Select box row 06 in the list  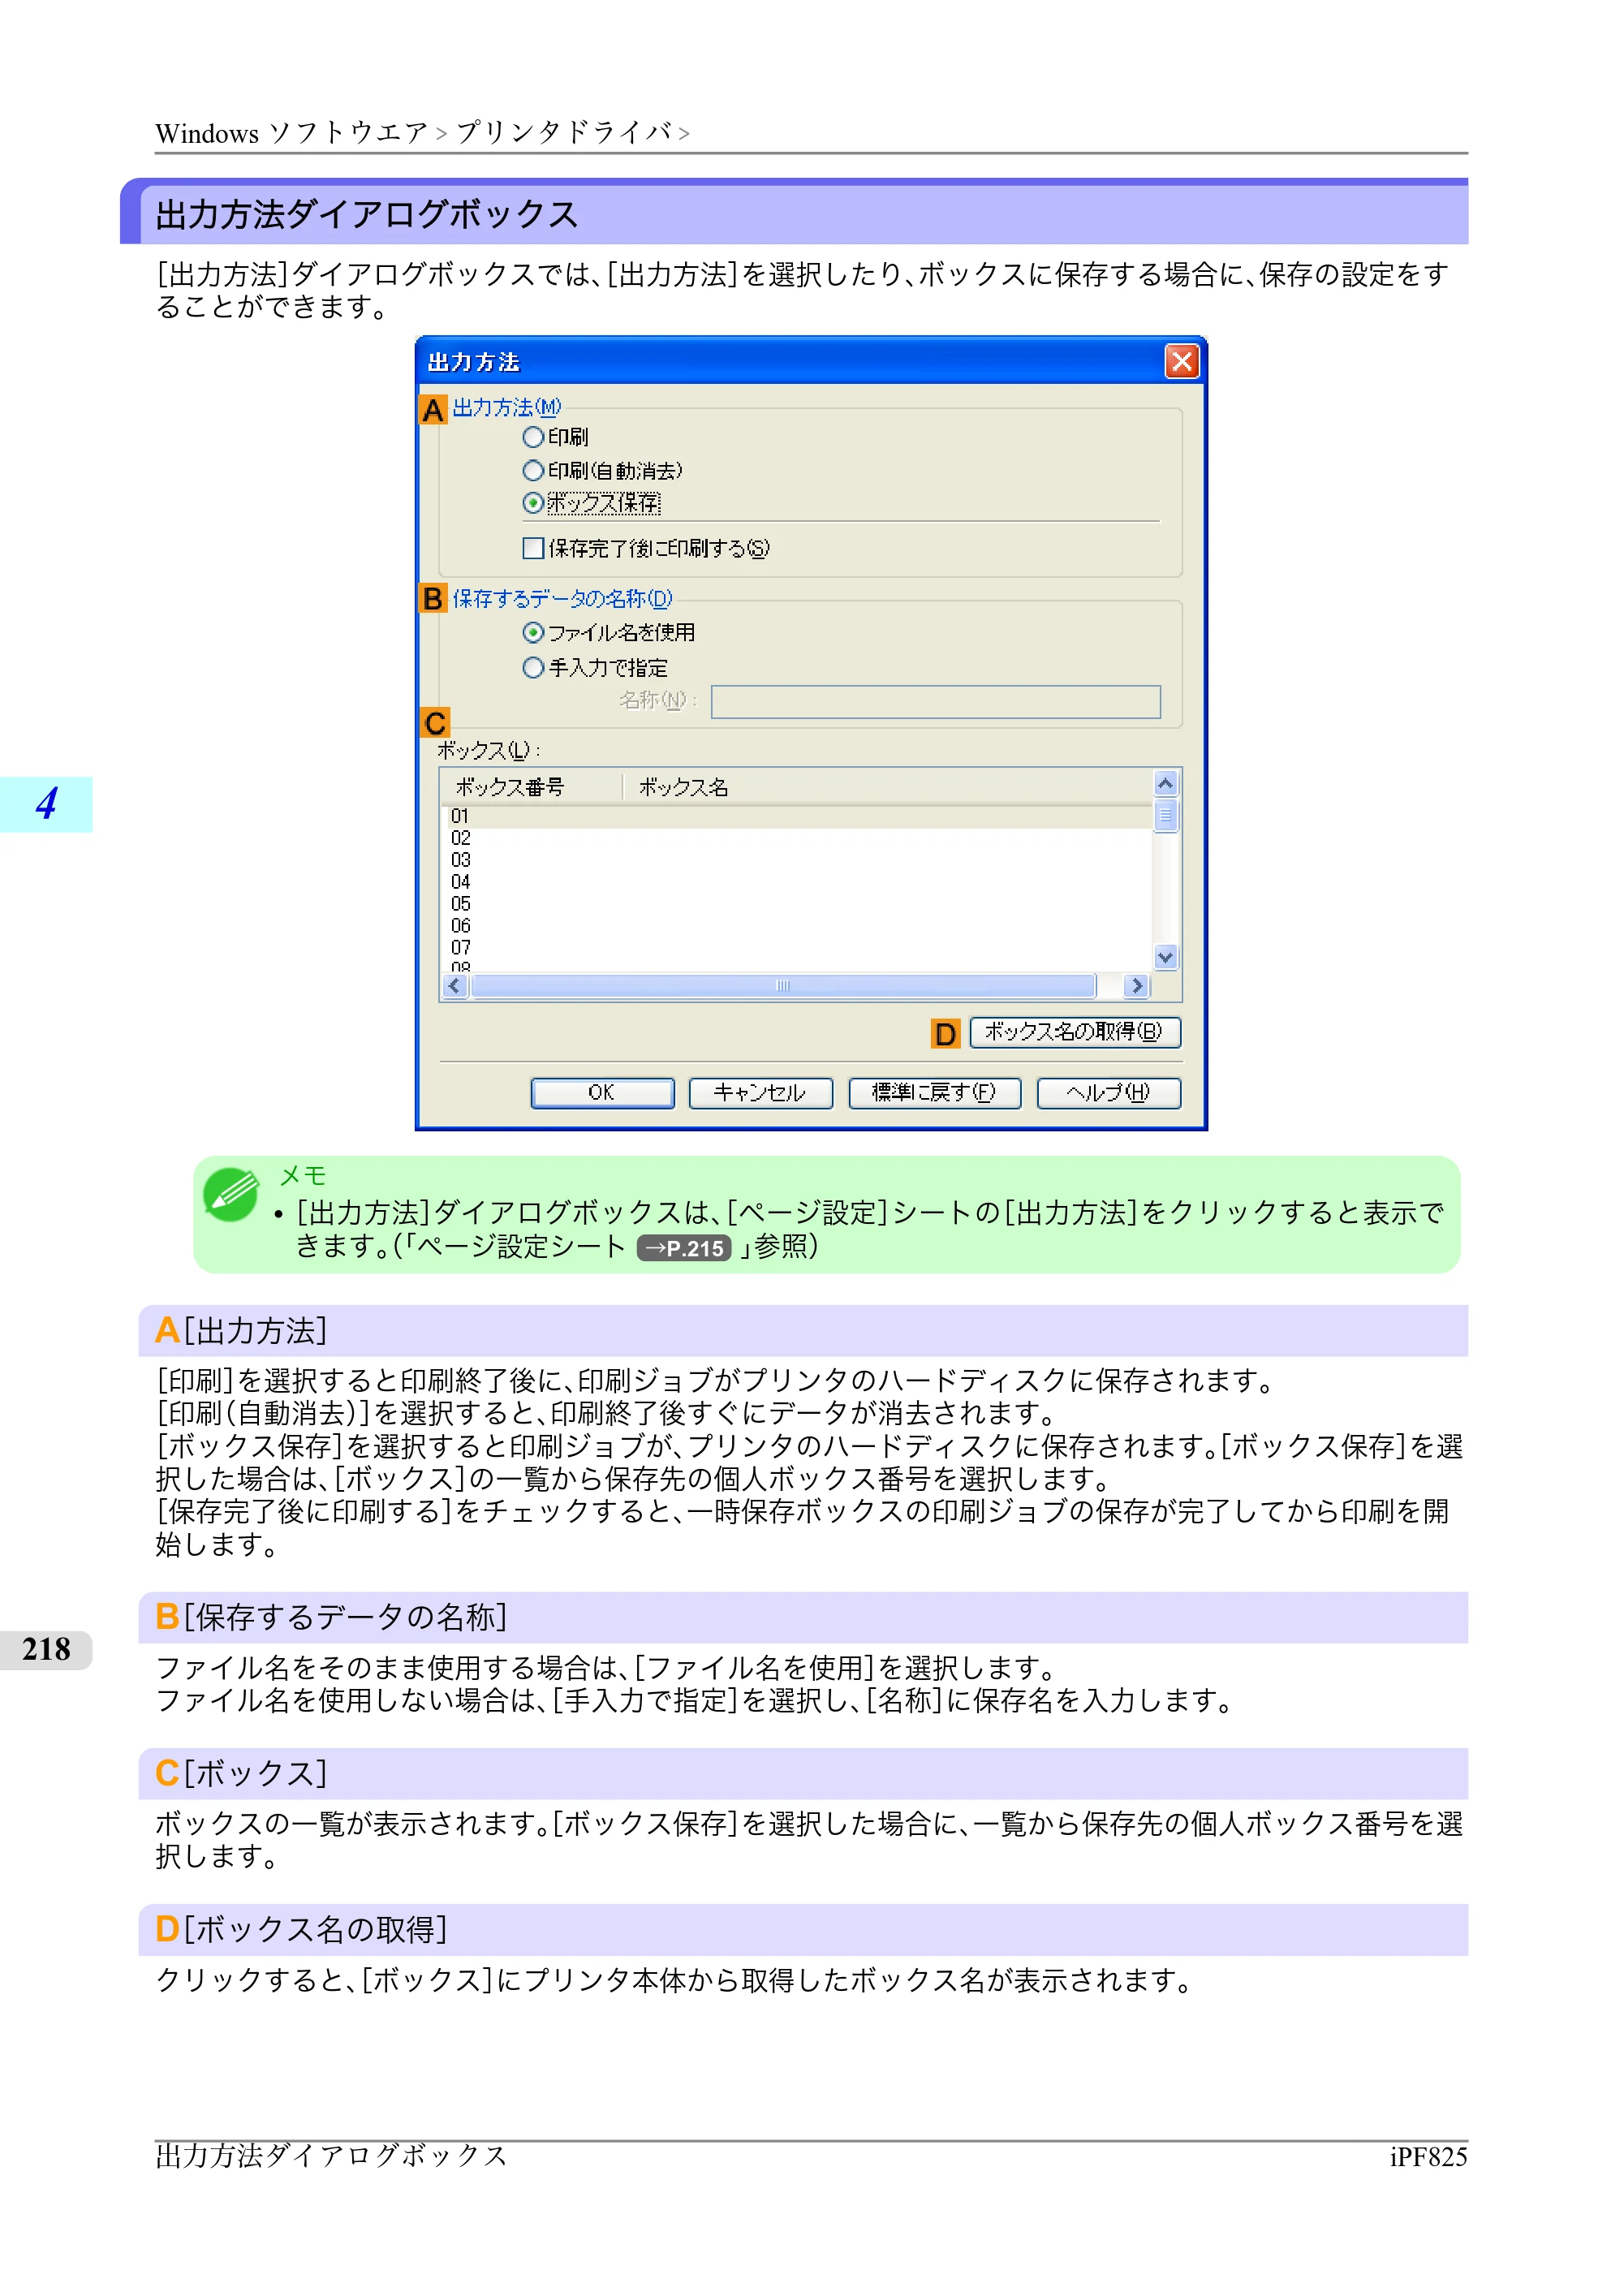tap(796, 927)
